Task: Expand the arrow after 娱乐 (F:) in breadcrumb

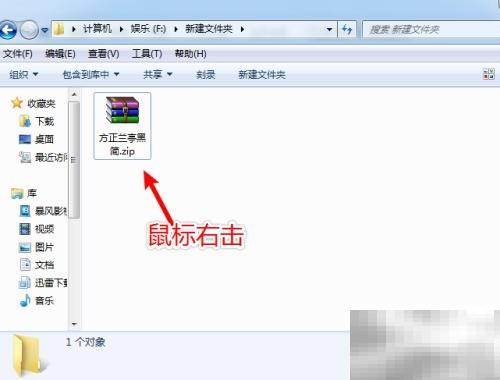Action: (x=176, y=30)
